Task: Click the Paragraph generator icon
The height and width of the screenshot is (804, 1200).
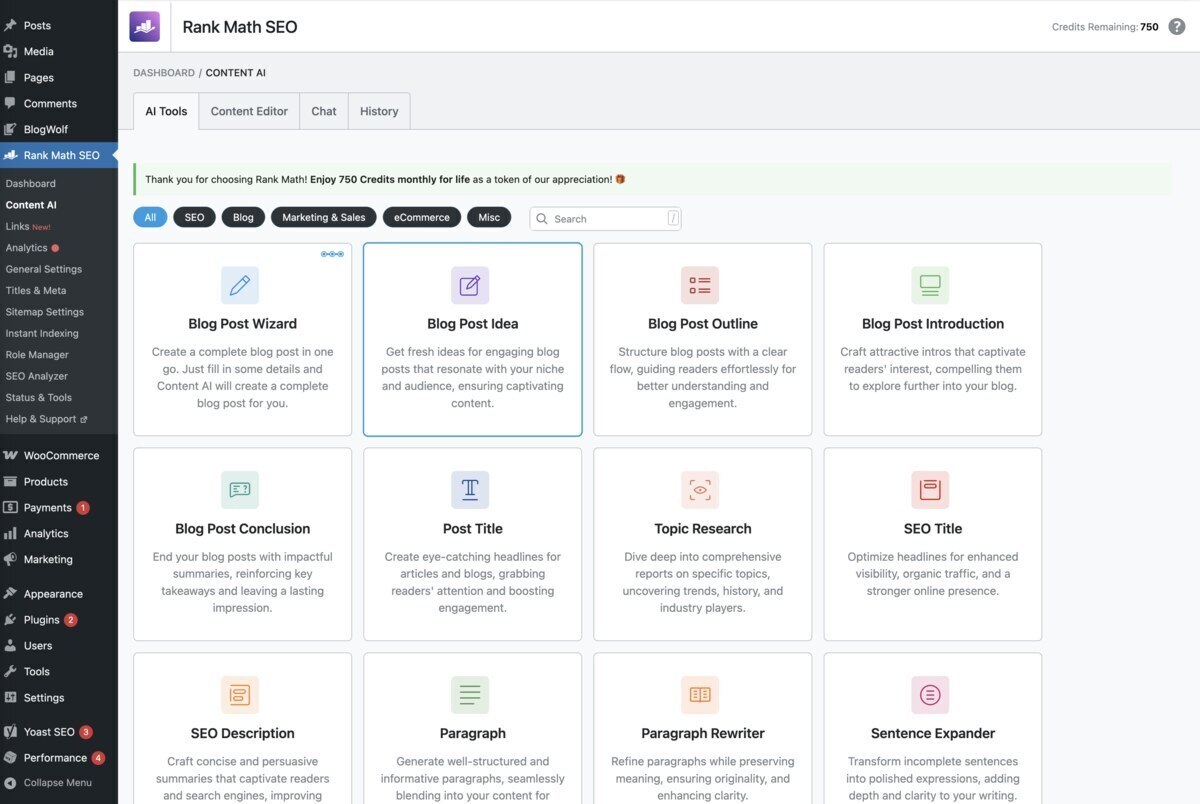Action: tap(470, 694)
